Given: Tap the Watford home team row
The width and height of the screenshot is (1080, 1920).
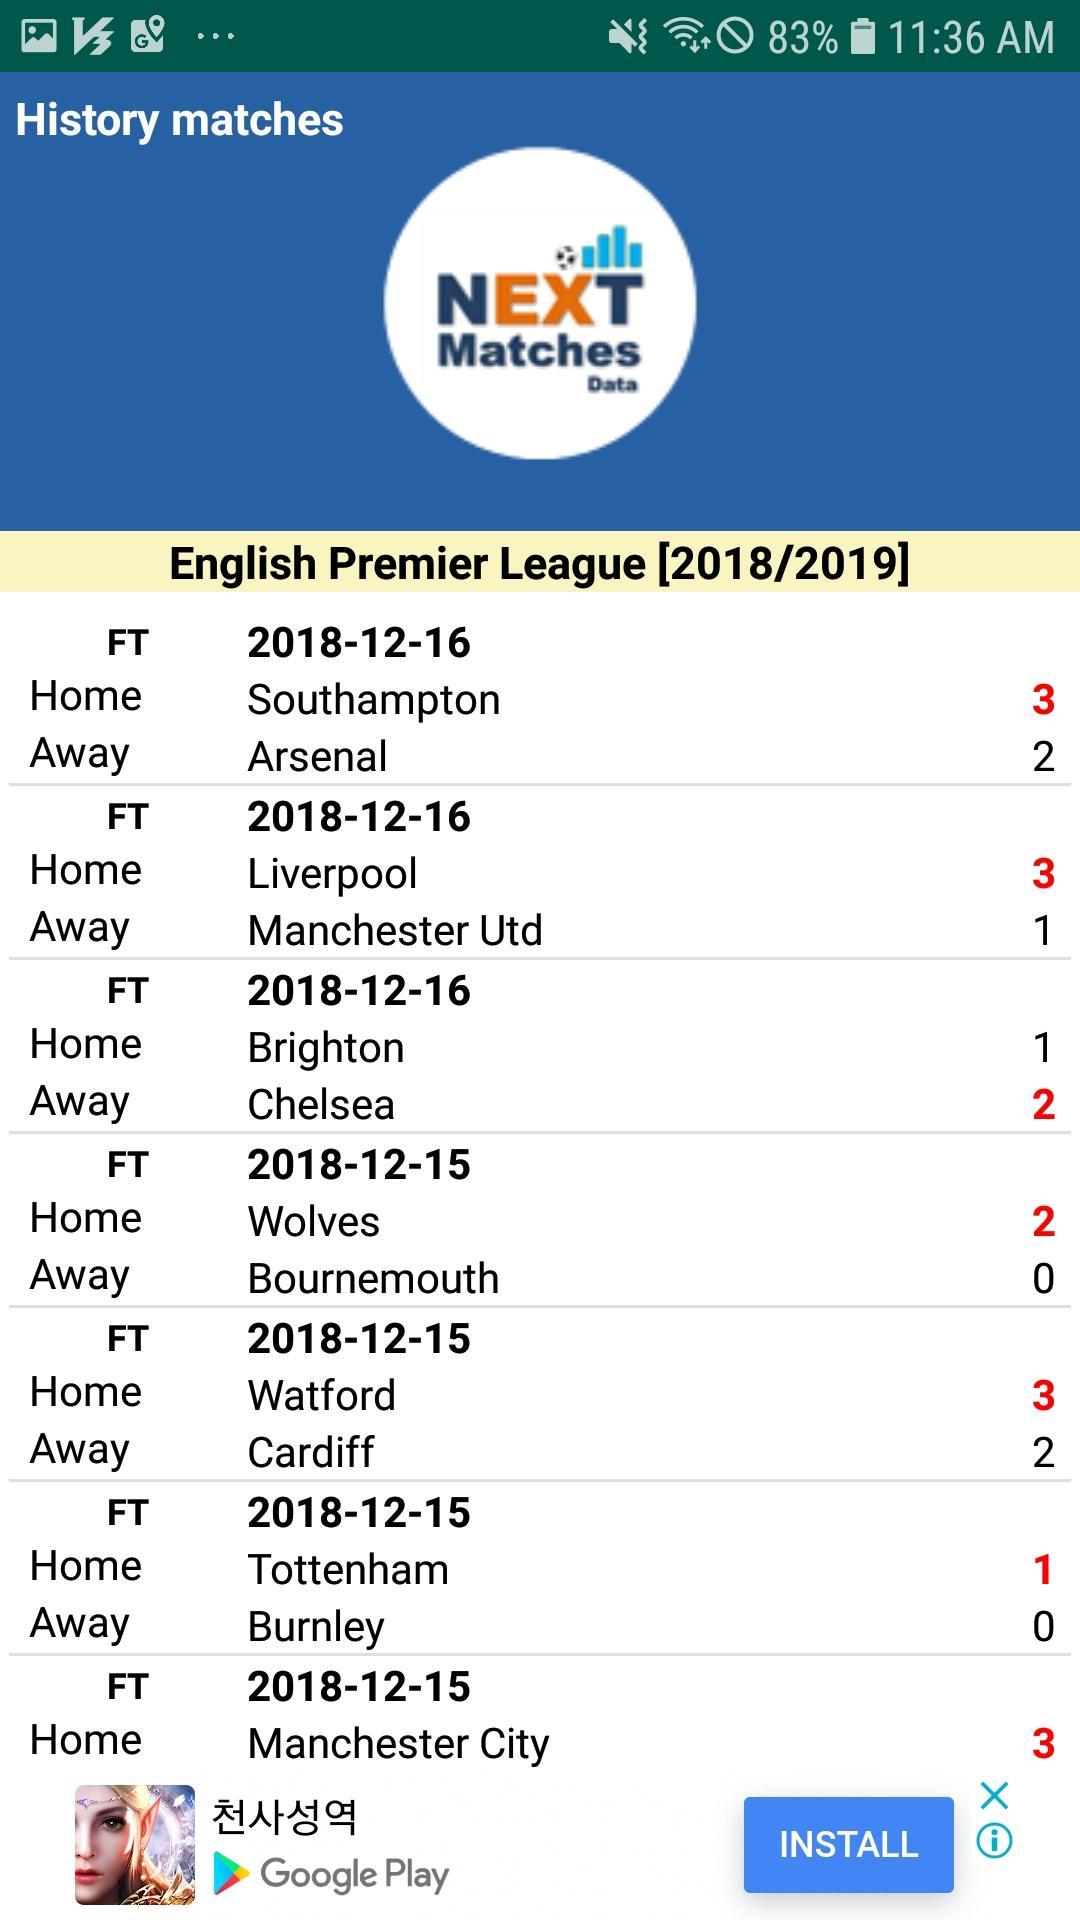Looking at the screenshot, I should click(x=540, y=1396).
